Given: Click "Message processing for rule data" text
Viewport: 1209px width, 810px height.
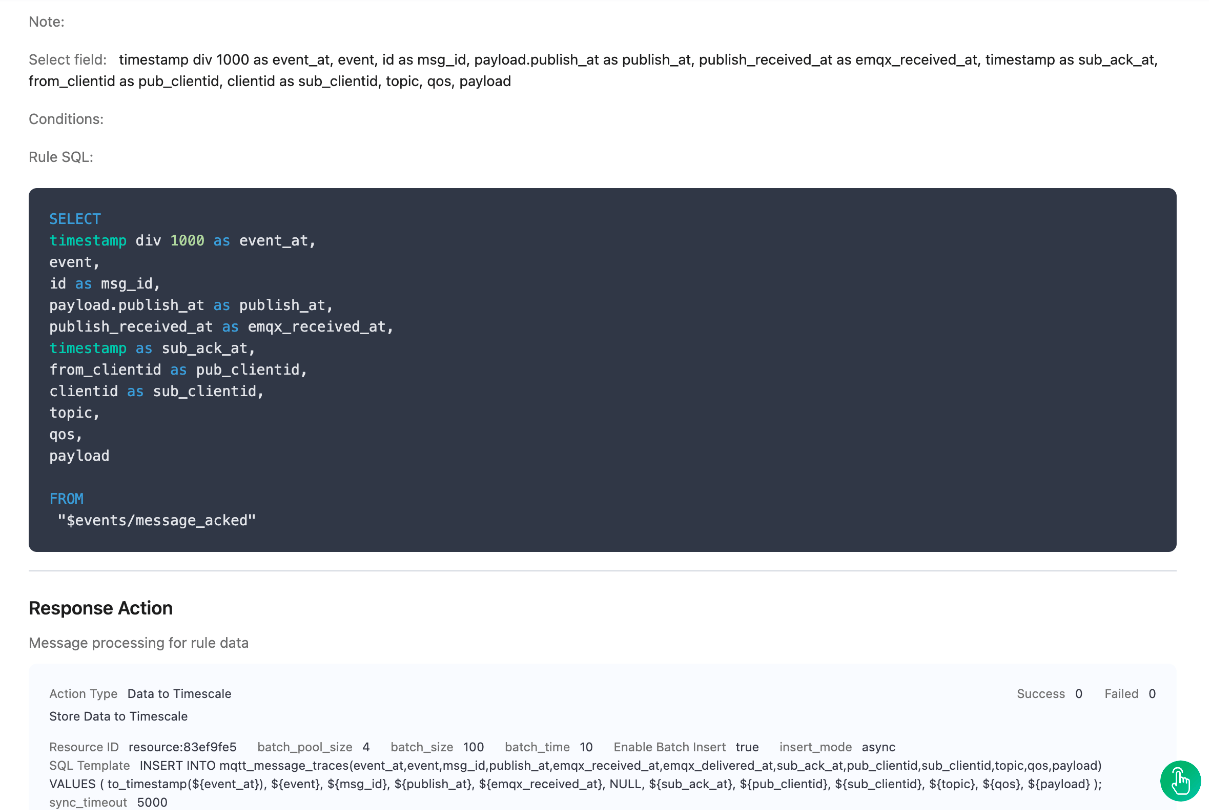Looking at the screenshot, I should pos(139,643).
